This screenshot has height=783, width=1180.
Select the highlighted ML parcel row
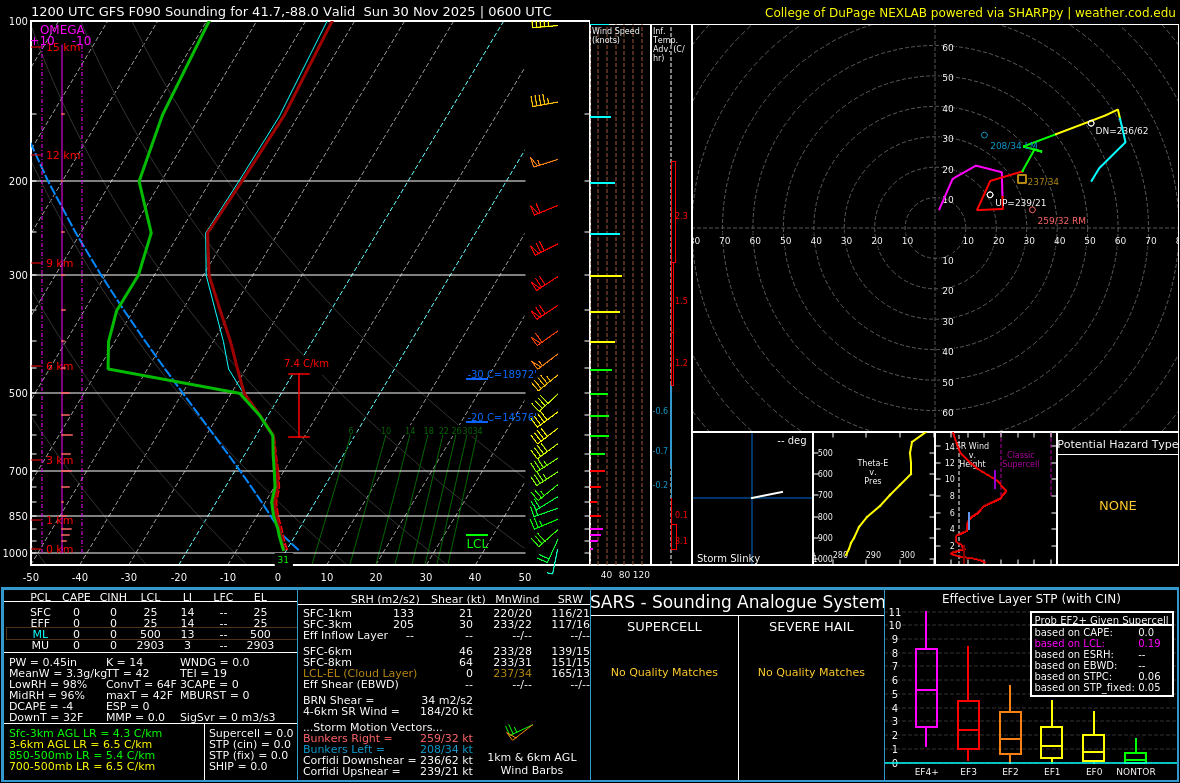click(x=151, y=635)
